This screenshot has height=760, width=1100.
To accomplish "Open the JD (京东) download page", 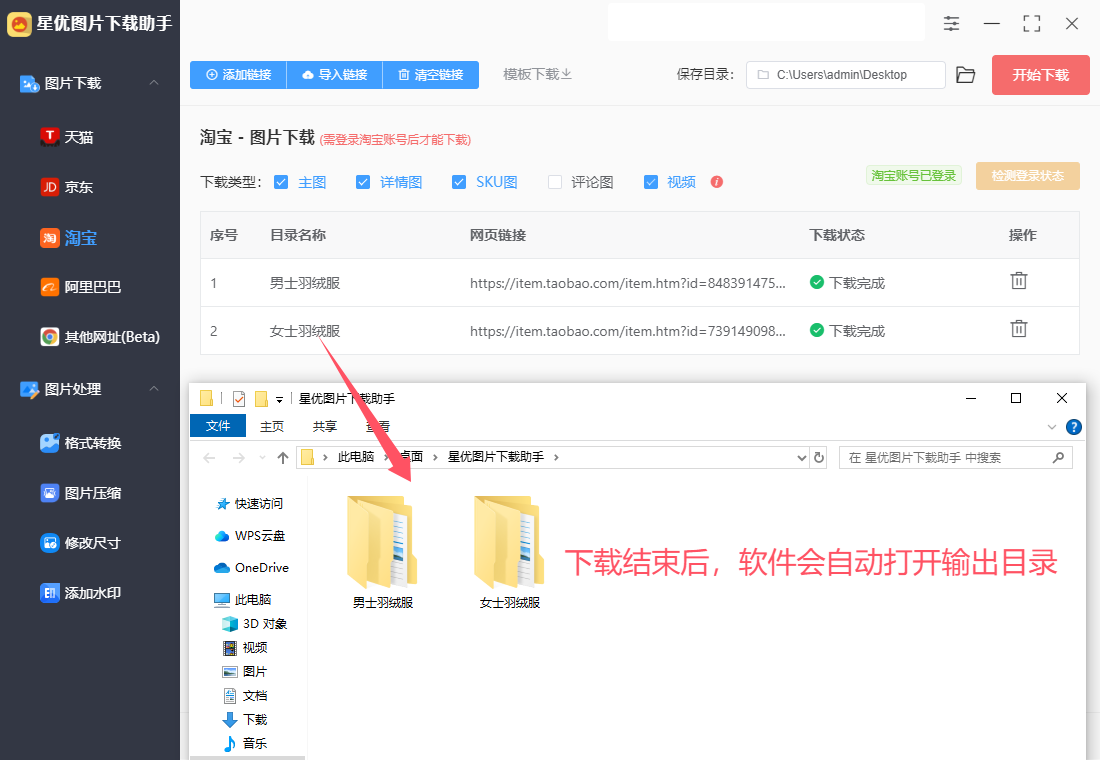I will tap(67, 187).
